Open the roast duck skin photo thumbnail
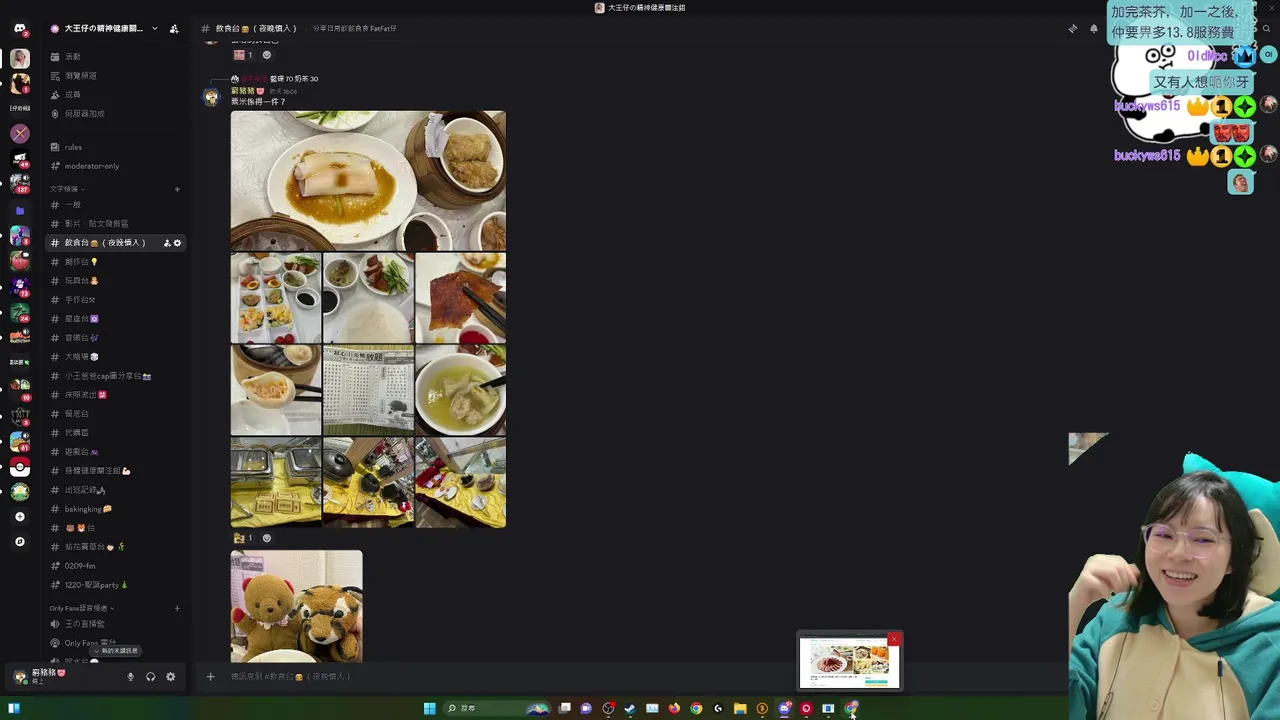Screen dimensions: 1280x720 click(x=460, y=298)
